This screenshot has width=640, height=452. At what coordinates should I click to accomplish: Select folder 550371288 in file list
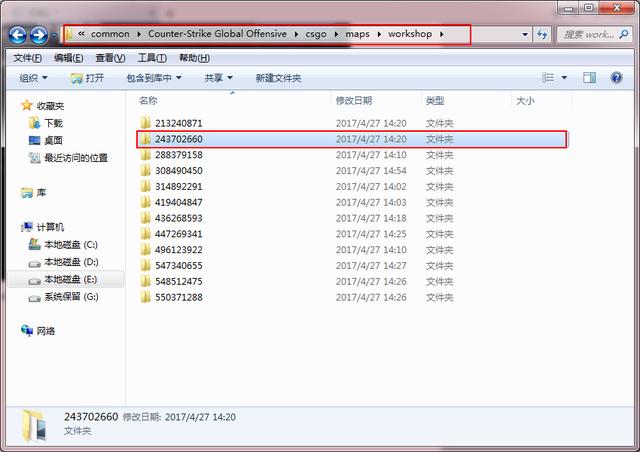pyautogui.click(x=178, y=297)
